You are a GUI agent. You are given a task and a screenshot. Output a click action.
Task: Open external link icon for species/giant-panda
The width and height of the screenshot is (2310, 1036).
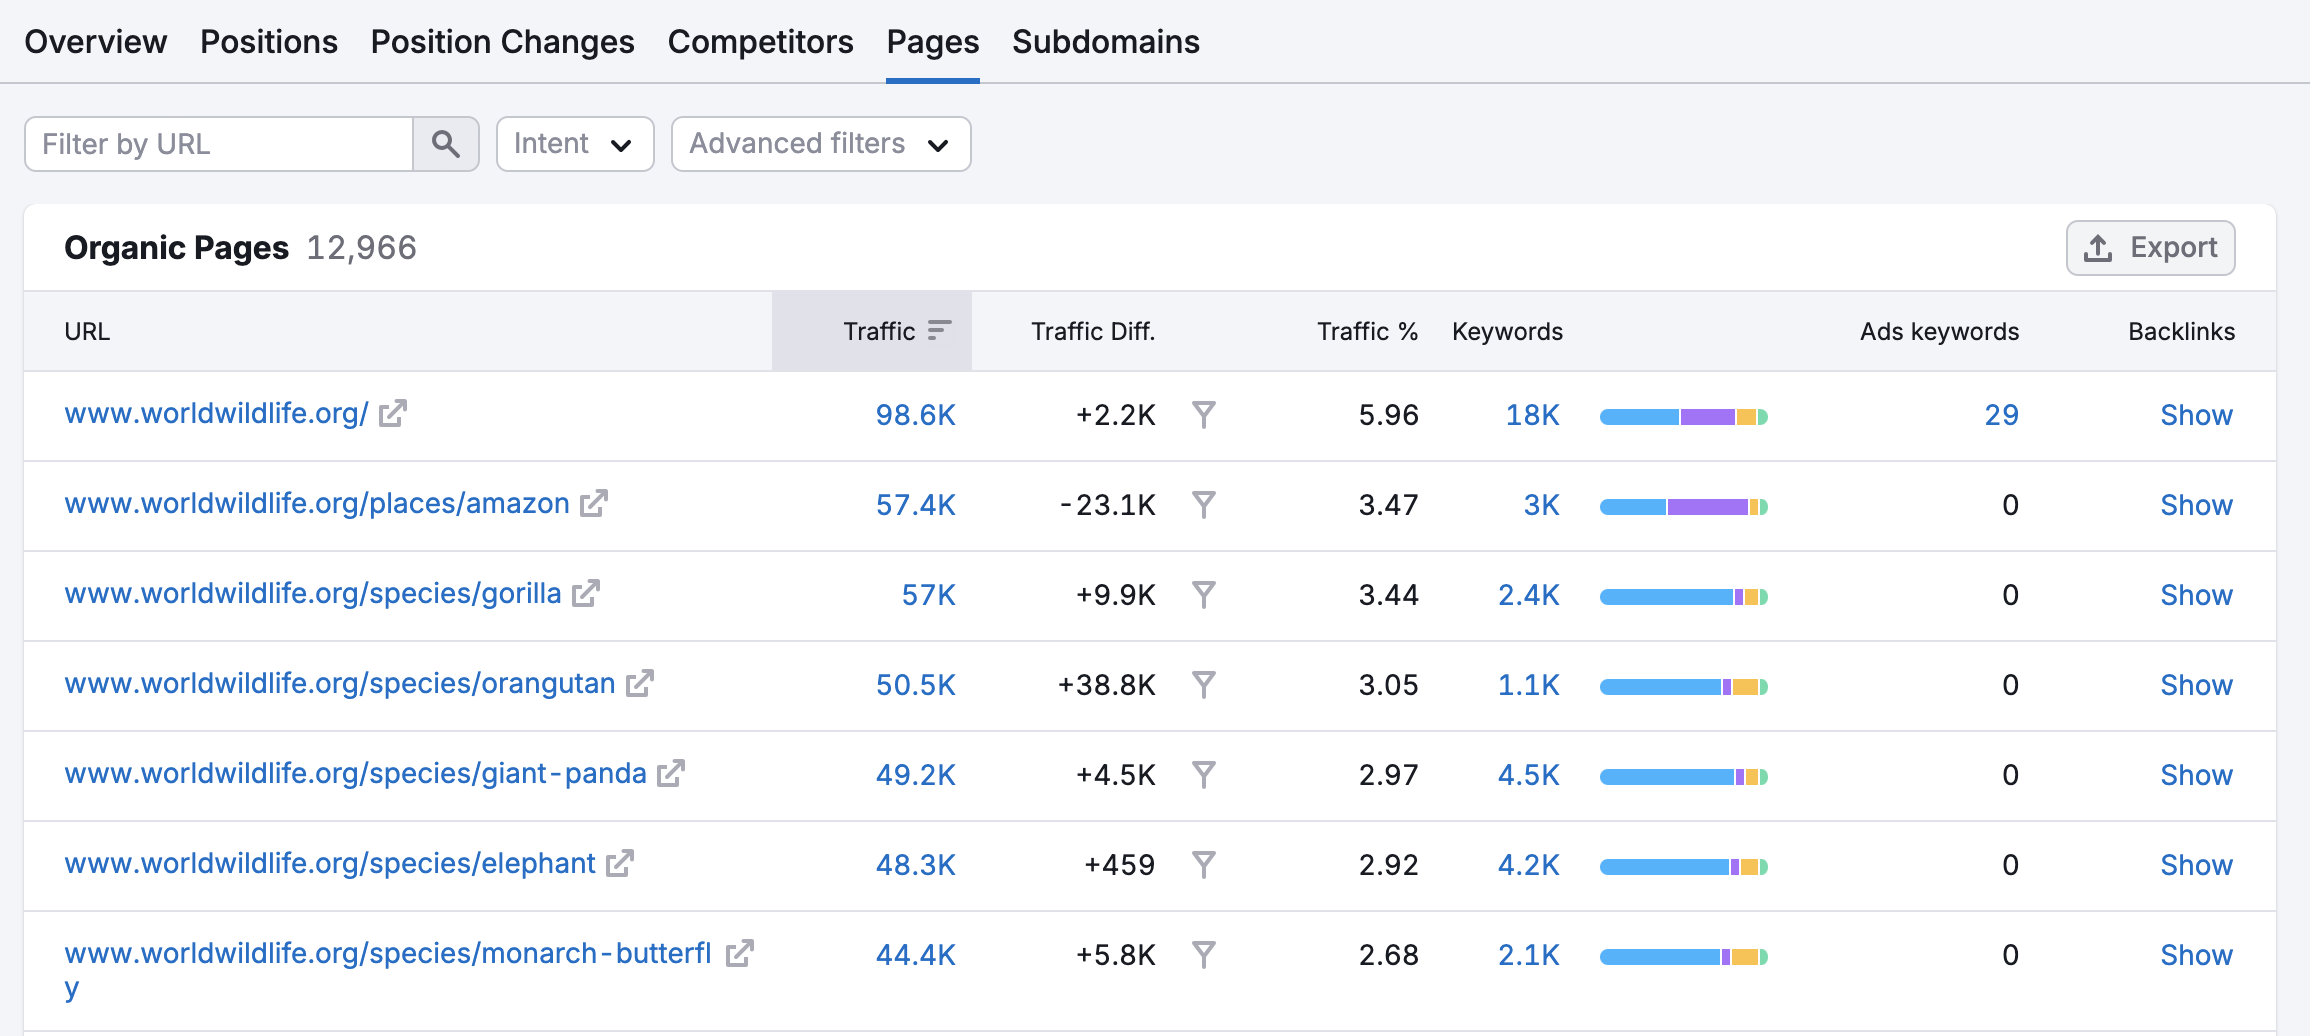(x=671, y=773)
